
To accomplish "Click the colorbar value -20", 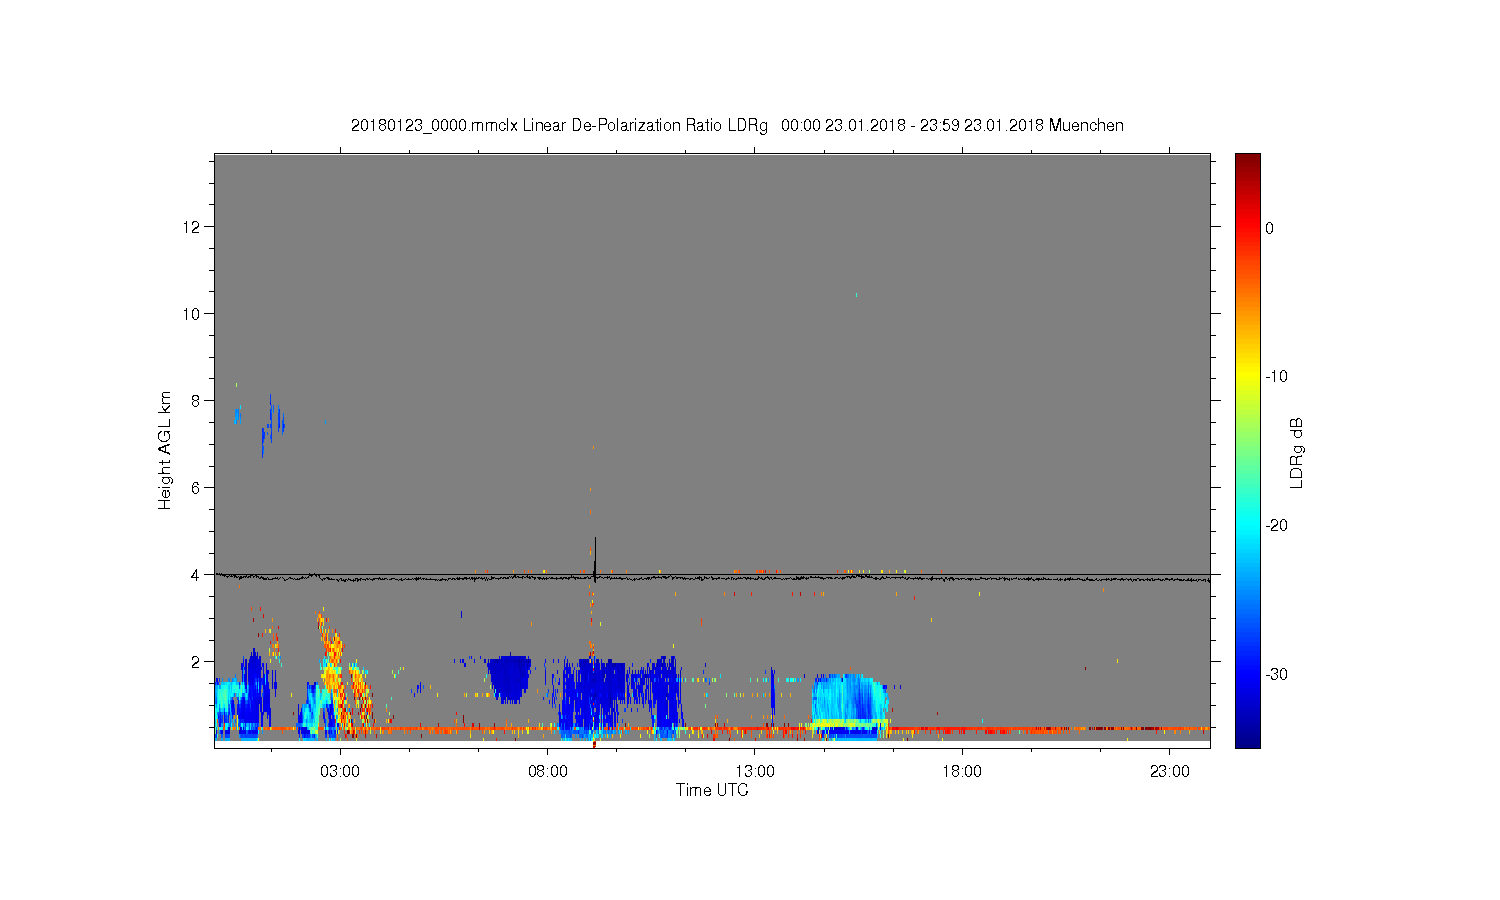I will (1276, 526).
